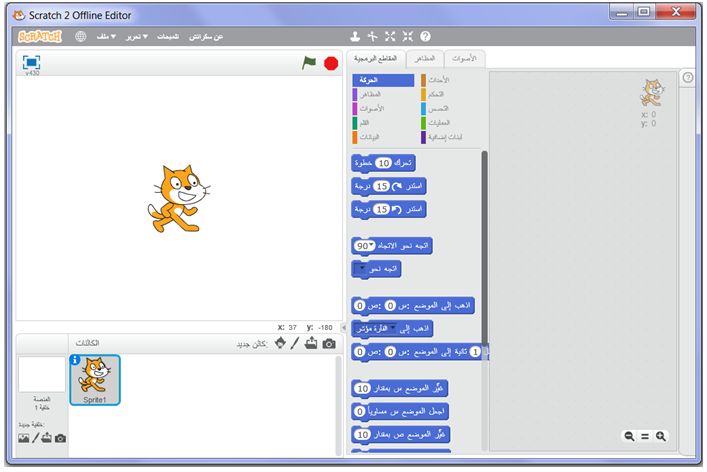
Task: Reset scripts area zoom with equals icon
Action: coord(645,436)
